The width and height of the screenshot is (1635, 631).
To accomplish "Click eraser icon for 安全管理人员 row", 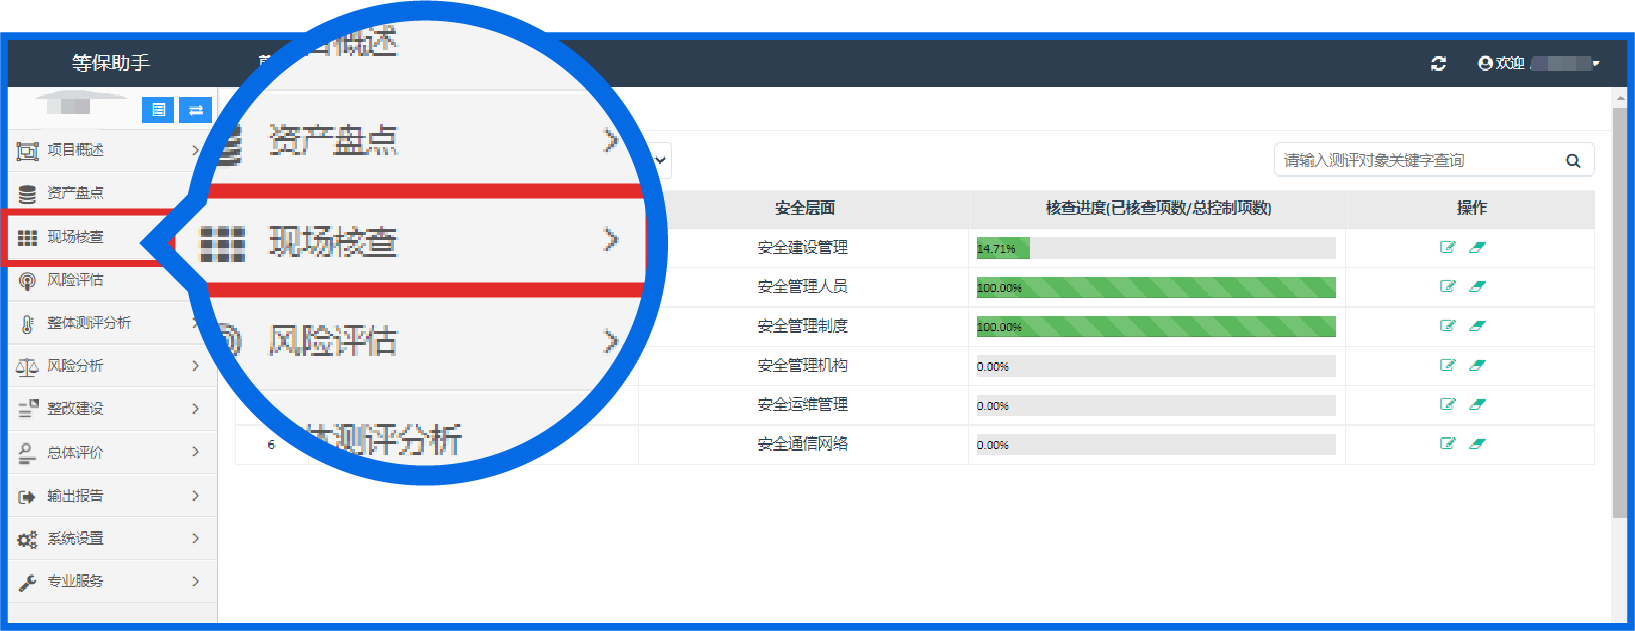I will [x=1477, y=286].
